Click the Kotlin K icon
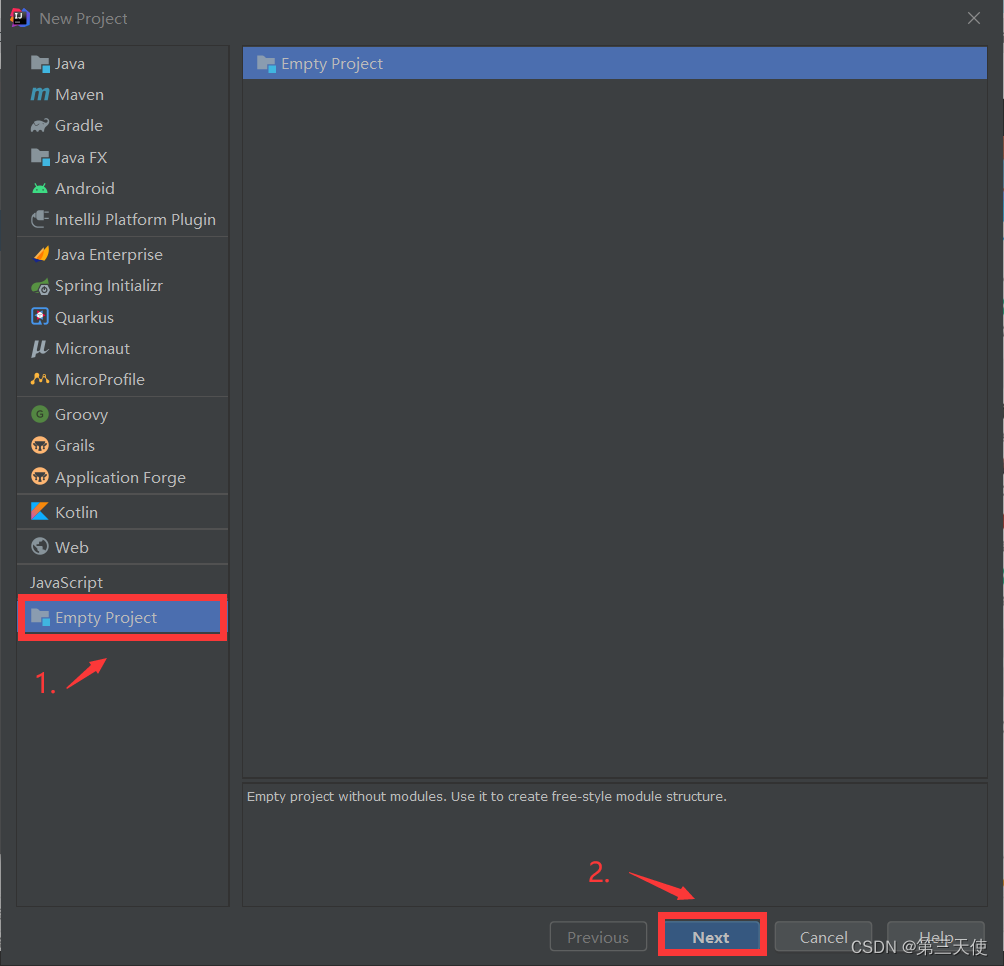Screen dimensions: 1004x966 (x=40, y=511)
